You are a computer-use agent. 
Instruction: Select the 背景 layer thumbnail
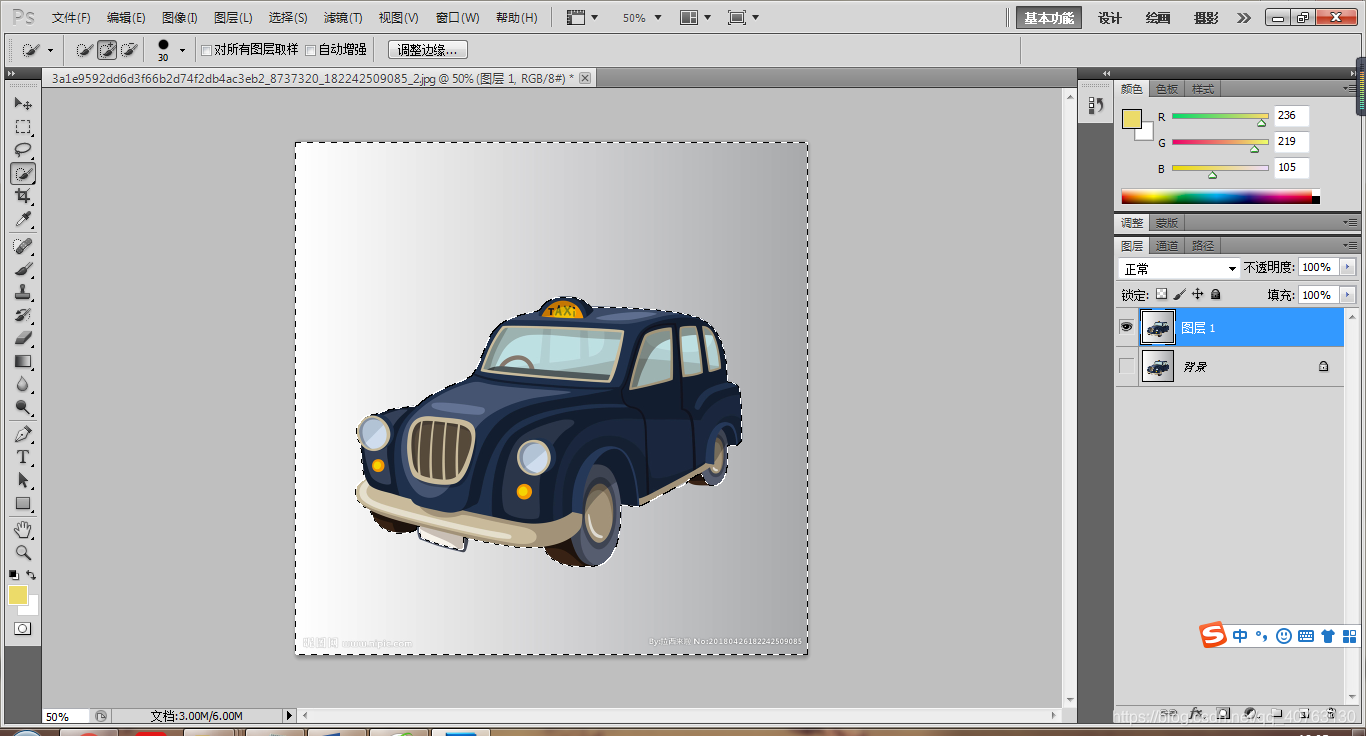[1158, 367]
